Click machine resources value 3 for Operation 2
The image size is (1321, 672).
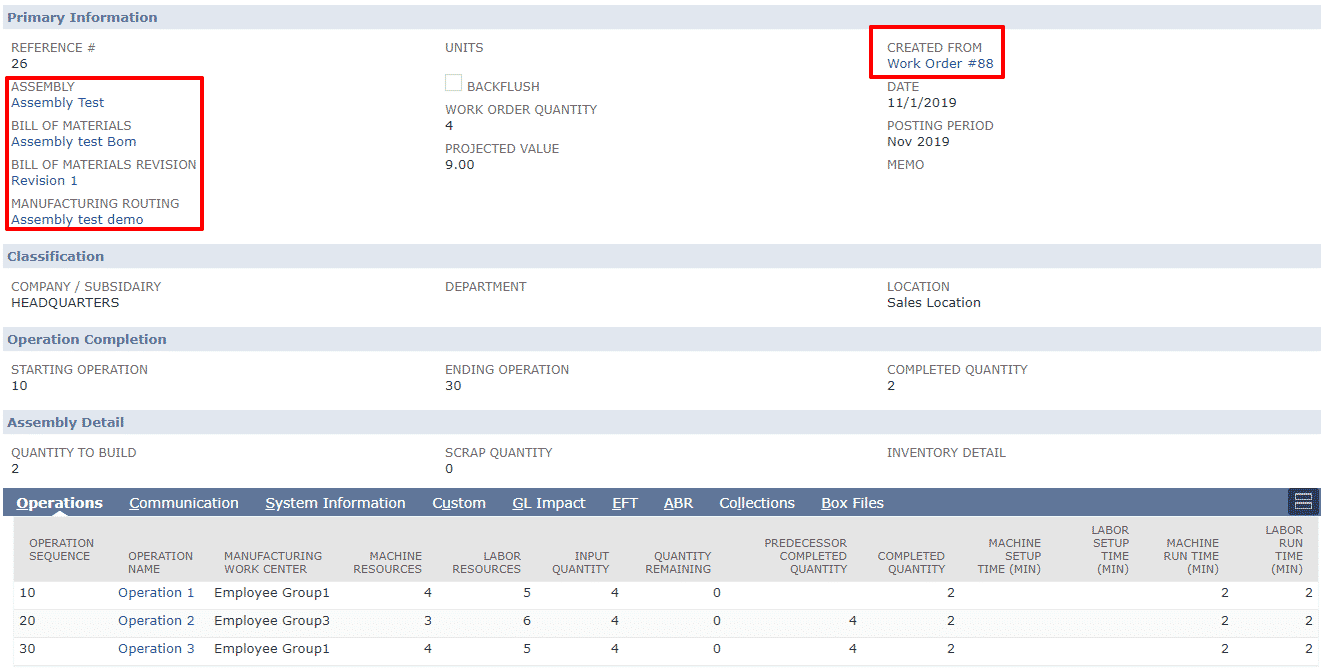(x=428, y=621)
